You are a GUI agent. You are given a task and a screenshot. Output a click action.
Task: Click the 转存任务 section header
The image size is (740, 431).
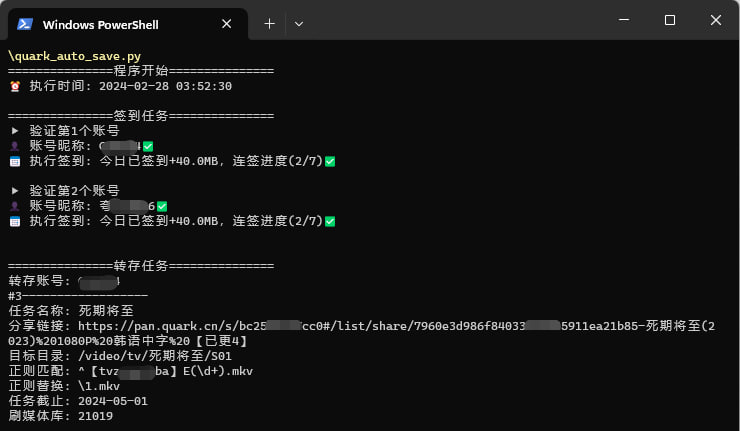[141, 266]
